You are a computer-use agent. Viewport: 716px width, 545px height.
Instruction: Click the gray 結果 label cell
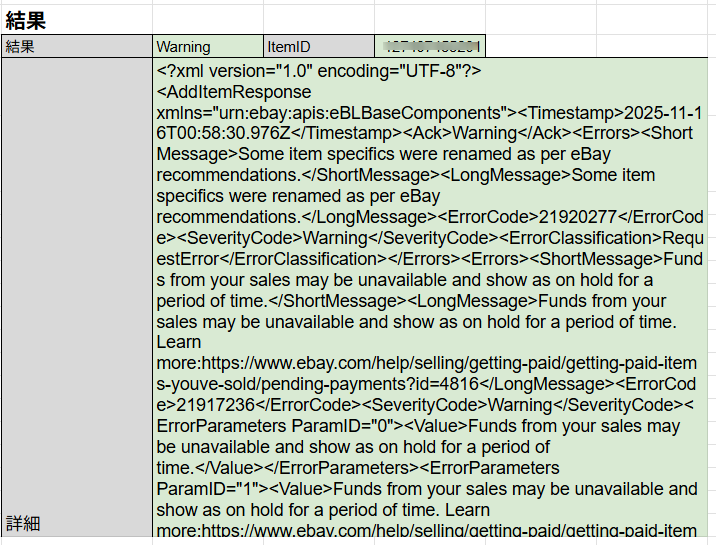tap(76, 47)
